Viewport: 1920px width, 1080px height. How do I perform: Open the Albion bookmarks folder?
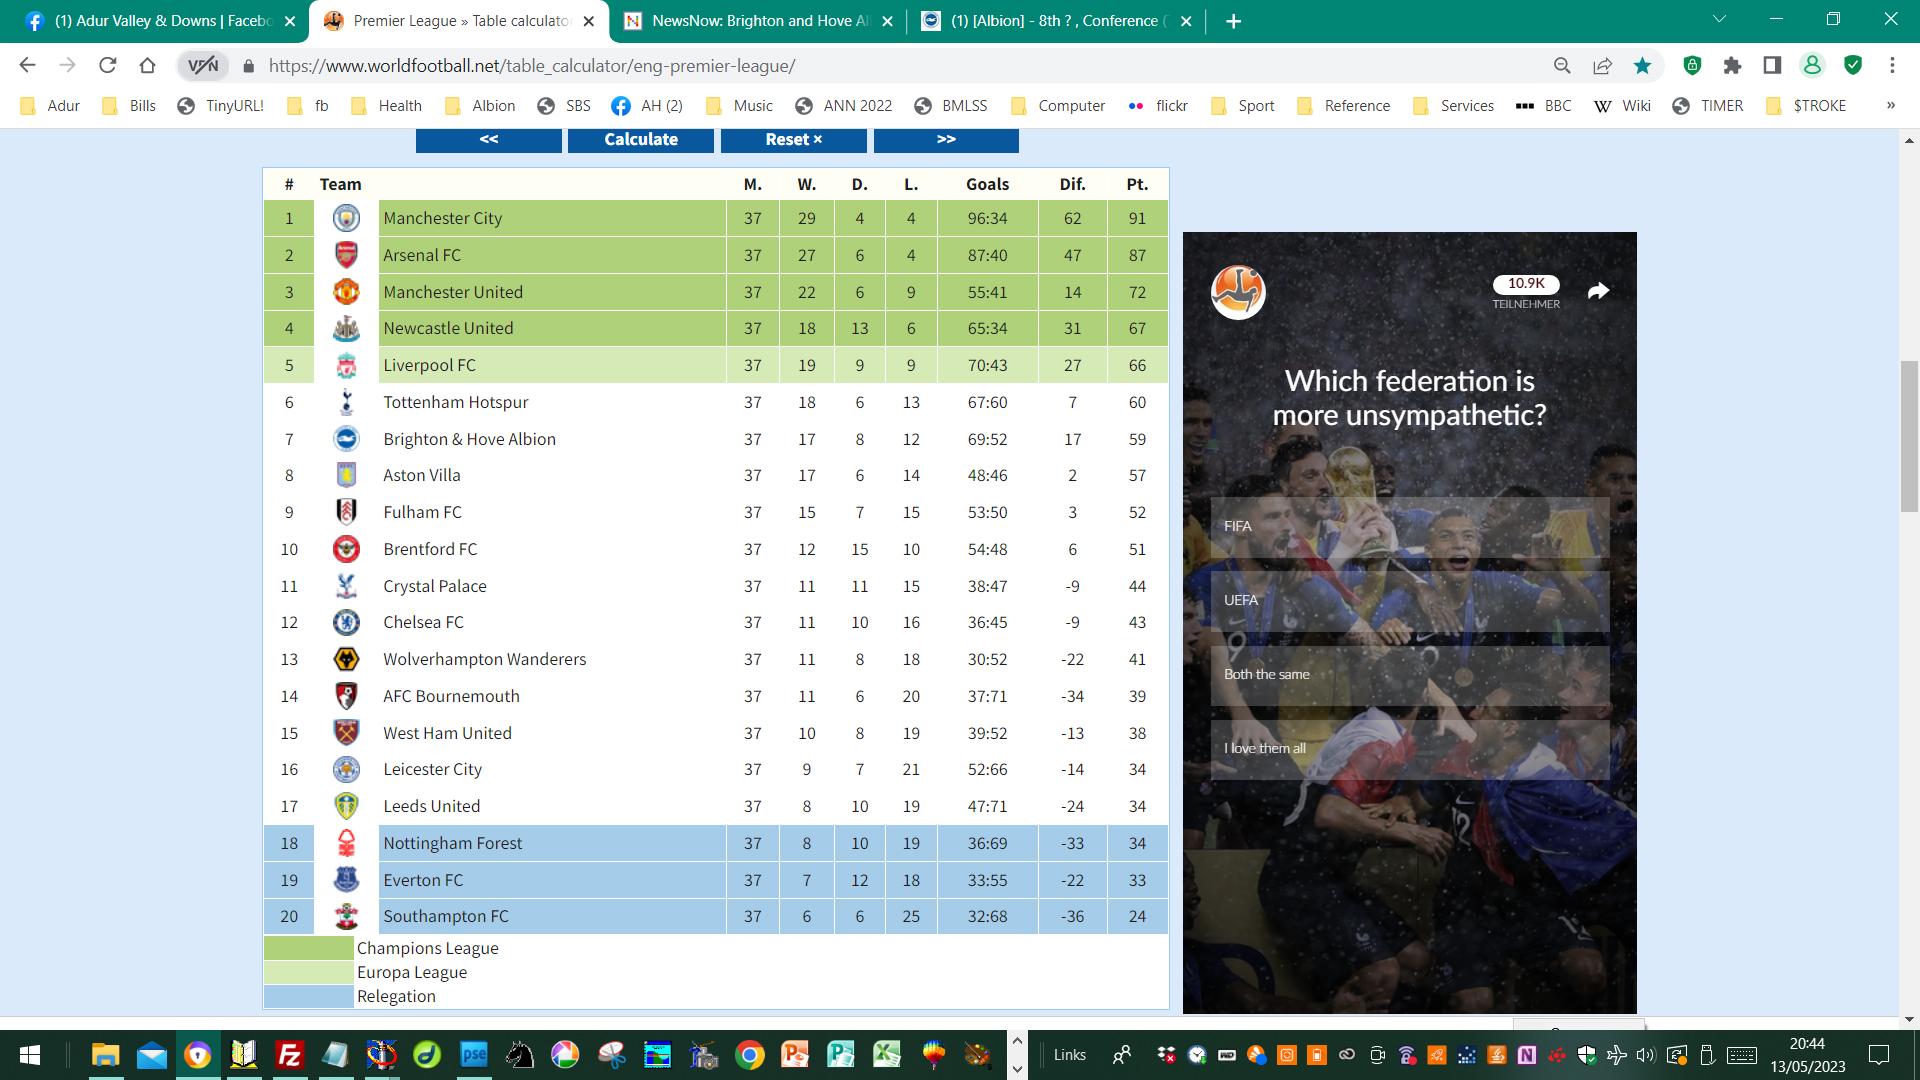480,106
